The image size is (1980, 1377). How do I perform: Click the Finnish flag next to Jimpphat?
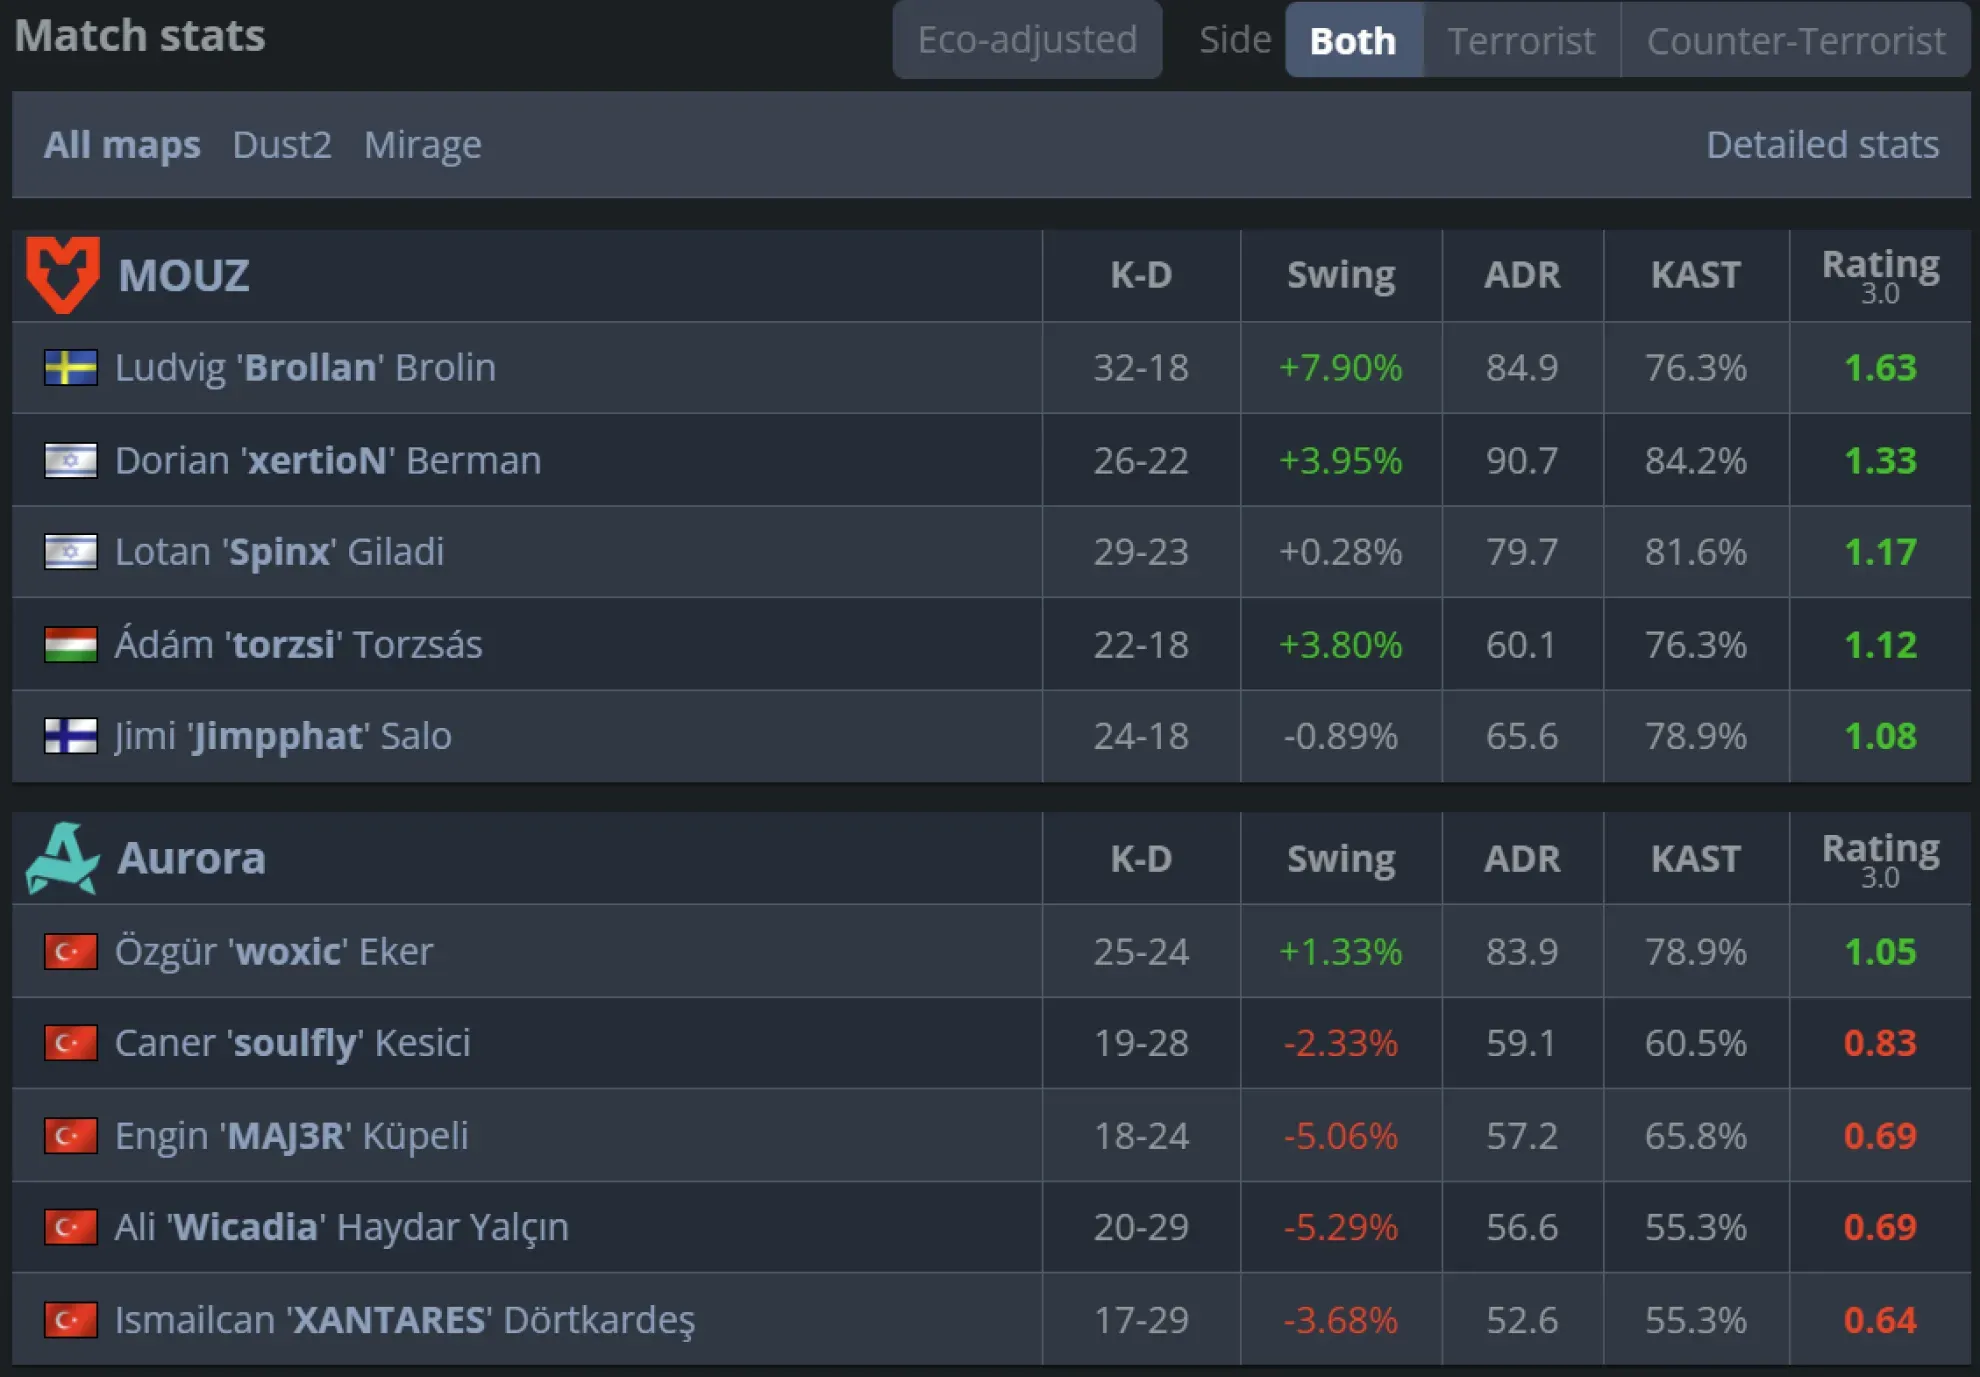tap(69, 736)
